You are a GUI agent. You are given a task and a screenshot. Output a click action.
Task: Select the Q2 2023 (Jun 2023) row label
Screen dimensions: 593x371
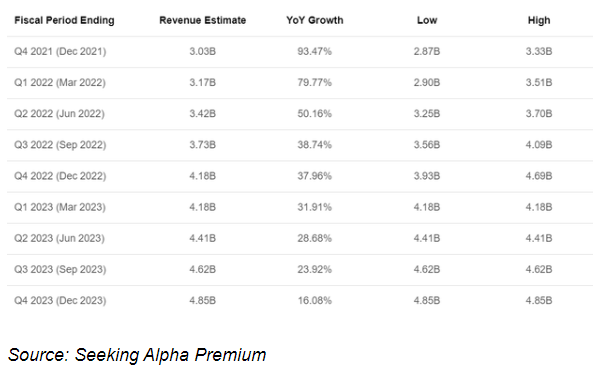click(x=59, y=238)
